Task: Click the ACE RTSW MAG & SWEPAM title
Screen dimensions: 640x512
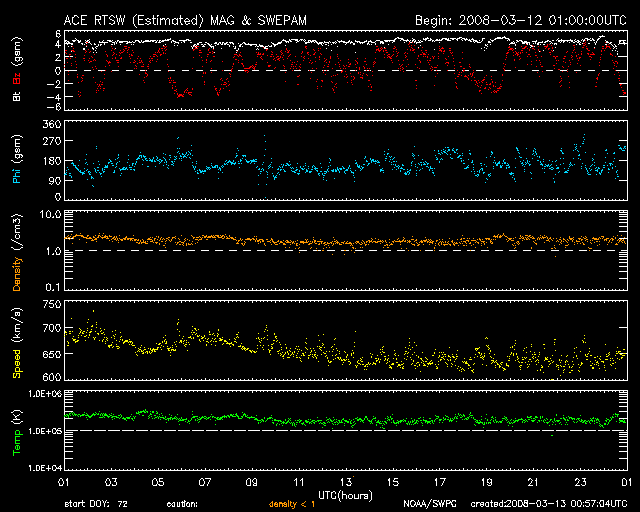Action: [190, 19]
